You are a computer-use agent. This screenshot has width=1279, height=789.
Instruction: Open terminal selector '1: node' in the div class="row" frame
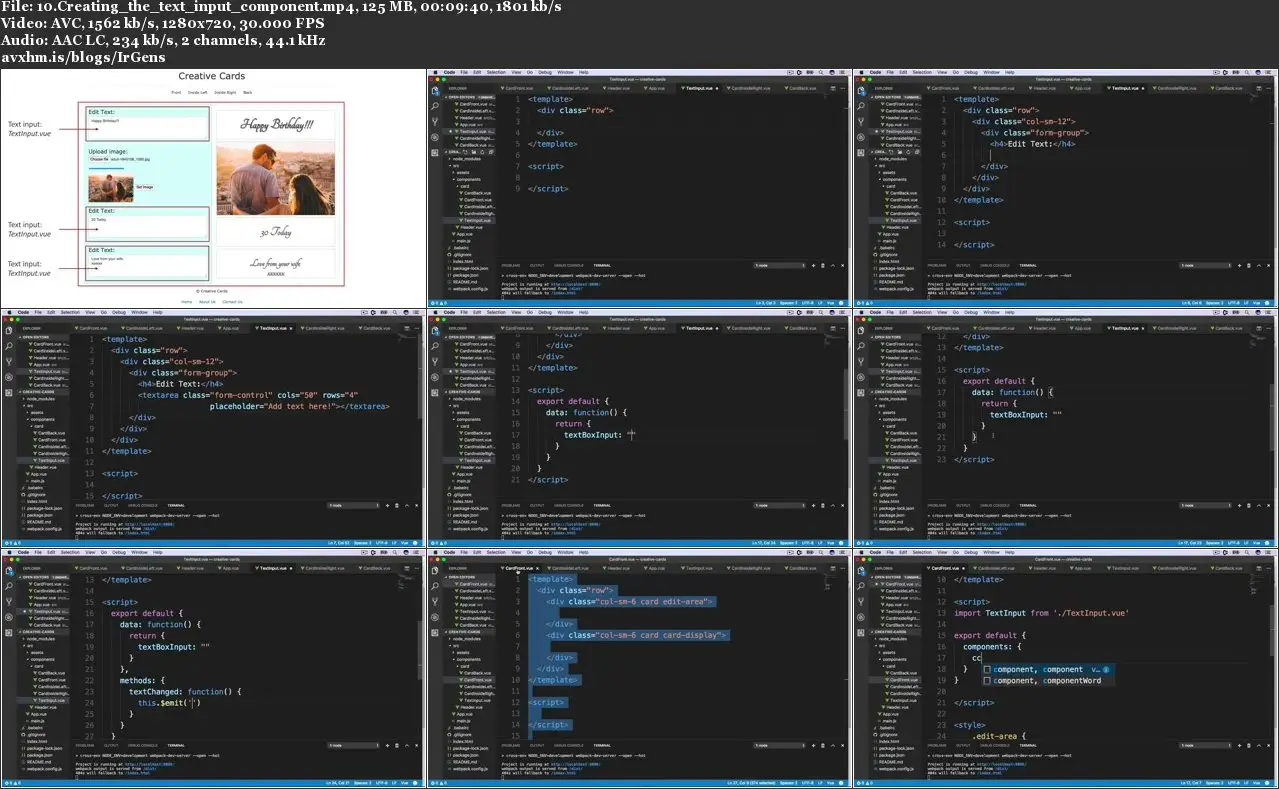pyautogui.click(x=780, y=265)
